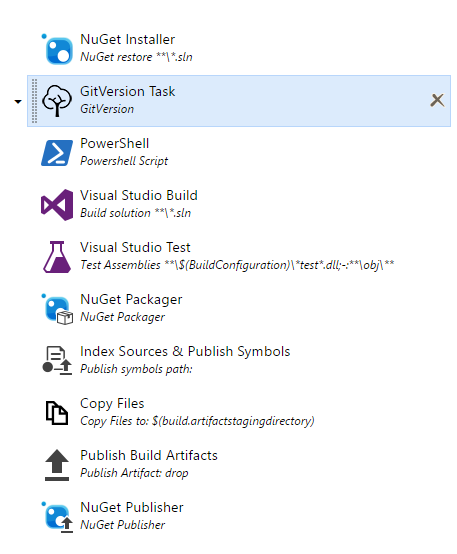Remove the GitVersion Task with the X
Image resolution: width=457 pixels, height=554 pixels.
[x=437, y=100]
